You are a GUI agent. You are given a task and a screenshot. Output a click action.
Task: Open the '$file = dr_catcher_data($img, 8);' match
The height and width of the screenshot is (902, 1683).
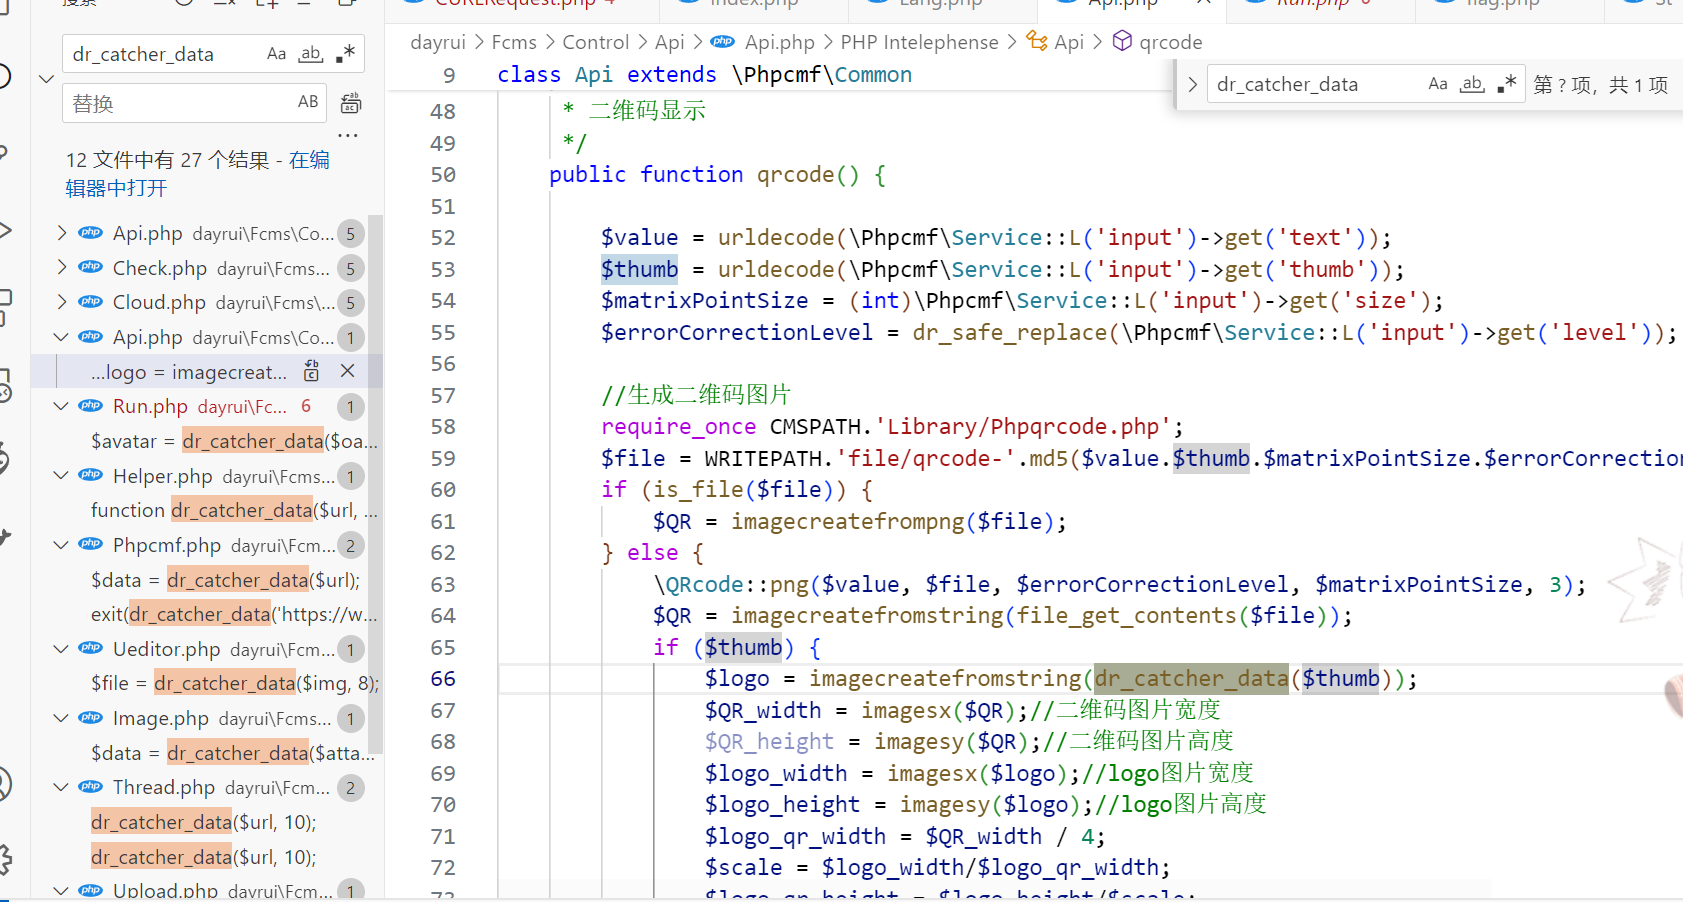pyautogui.click(x=234, y=683)
